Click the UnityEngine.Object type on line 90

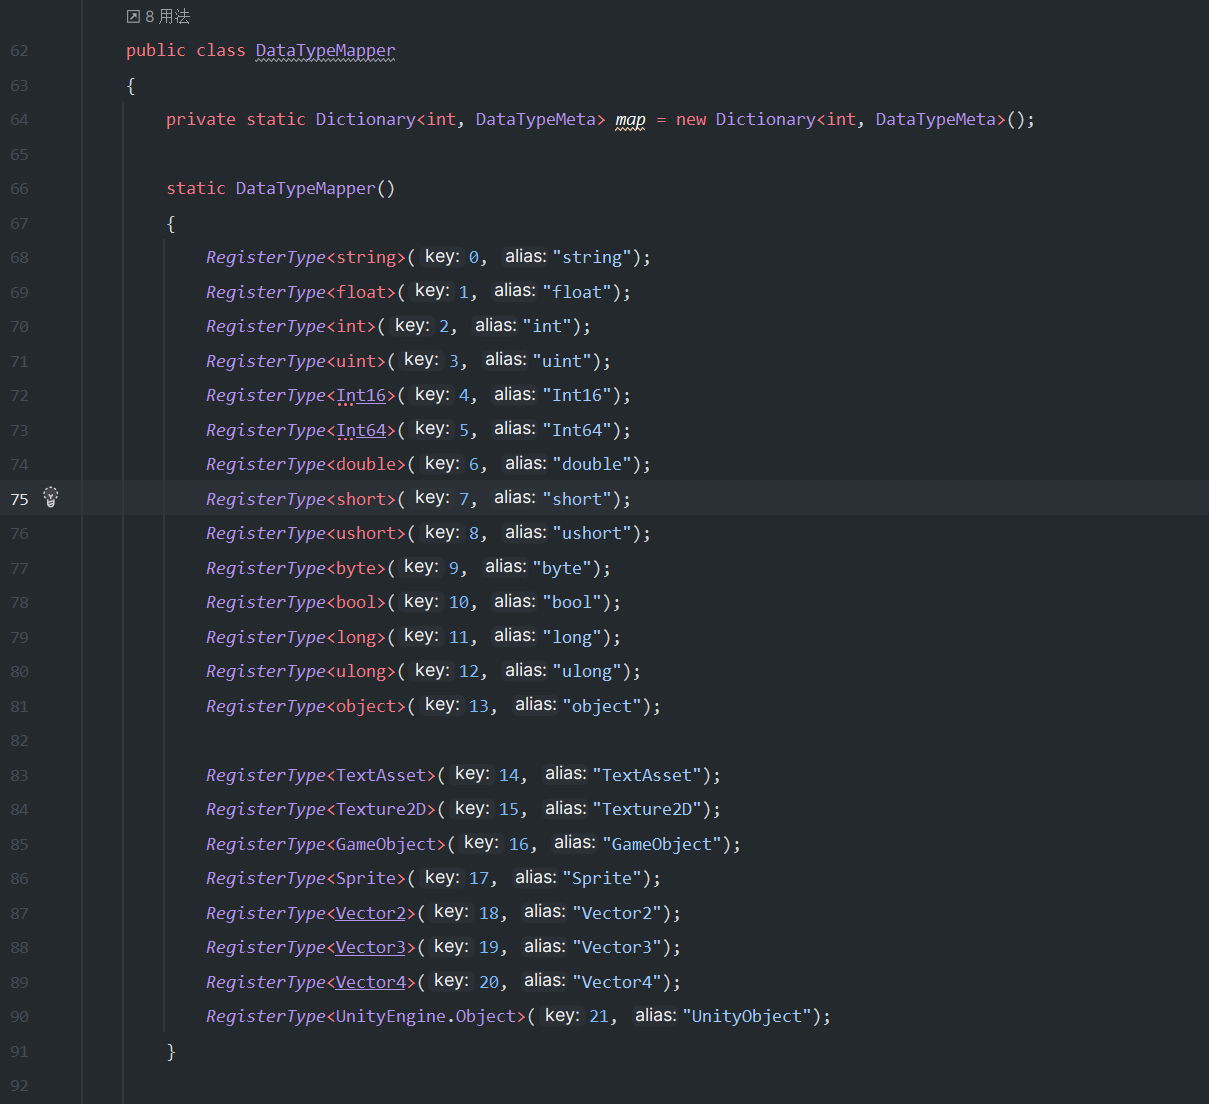coord(426,1016)
